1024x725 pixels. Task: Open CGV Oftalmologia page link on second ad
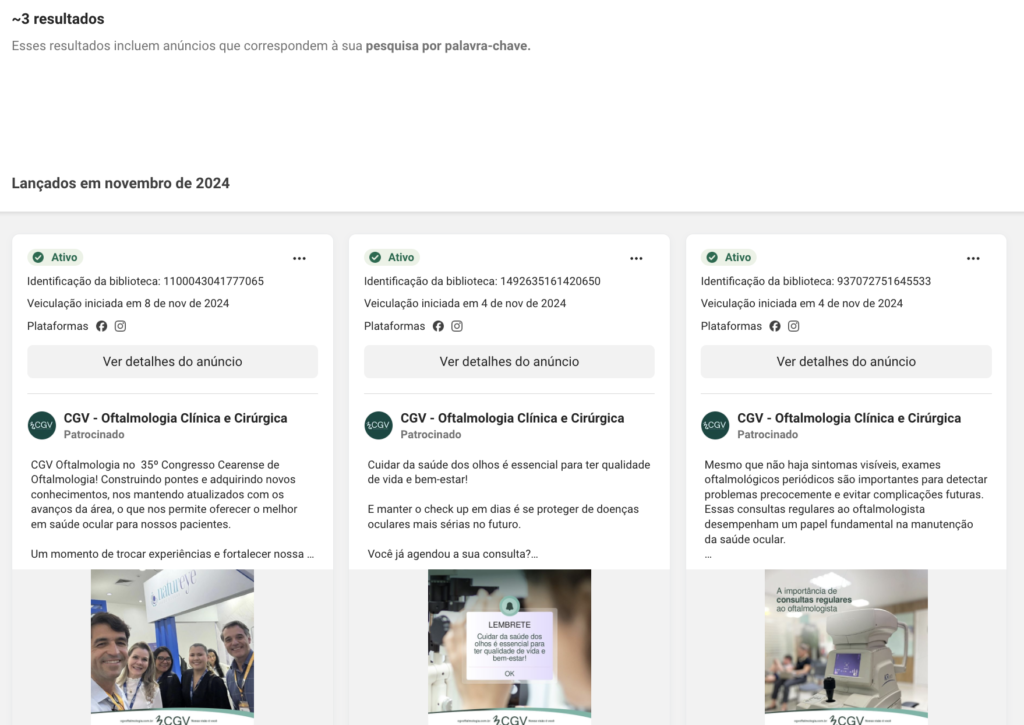[512, 418]
